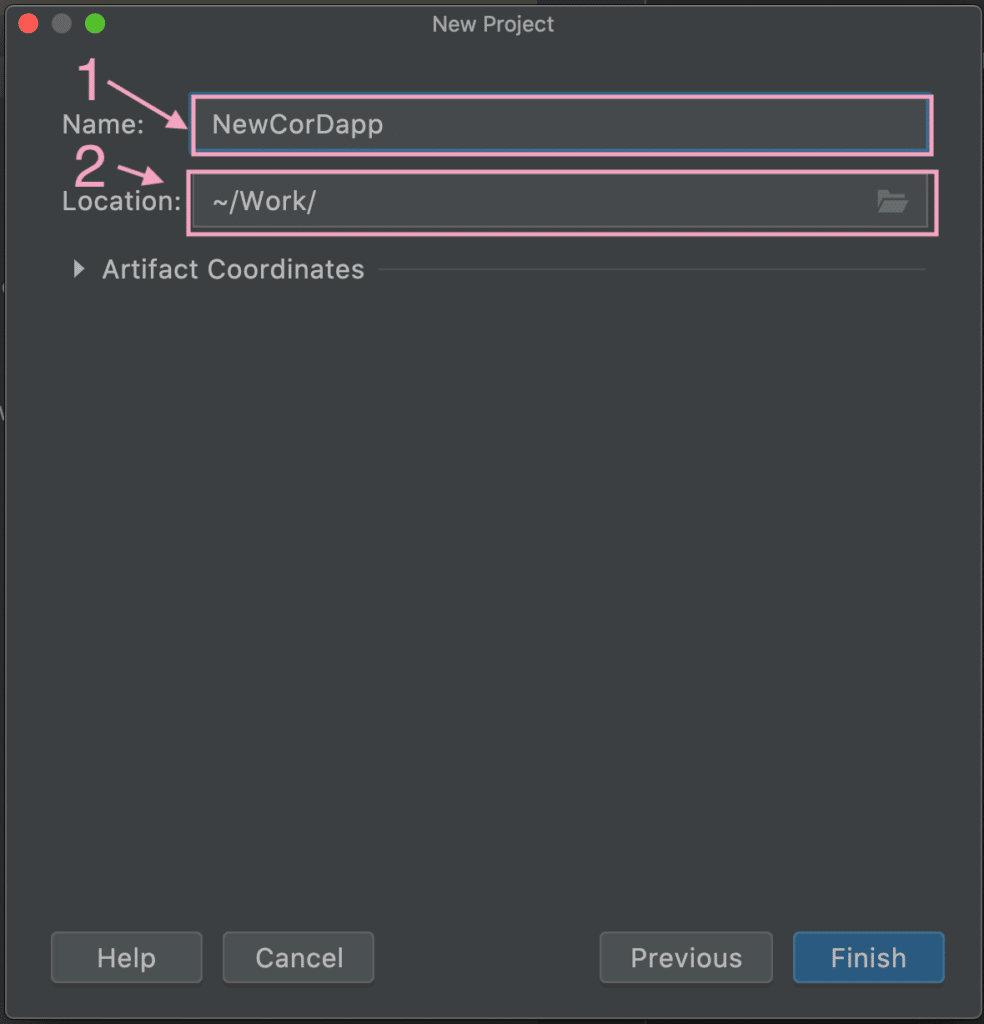The image size is (984, 1024).
Task: Focus the Name text field
Action: (x=562, y=124)
